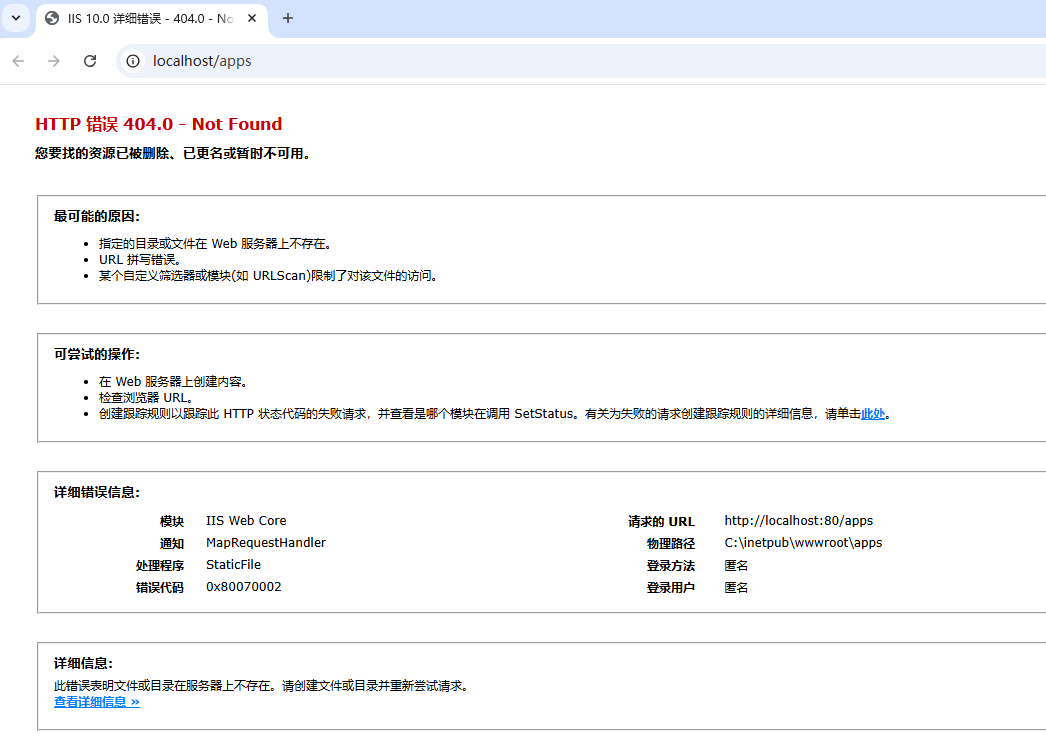The image size is (1046, 747).
Task: Expand the tab search dropdown chevron
Action: click(x=15, y=18)
